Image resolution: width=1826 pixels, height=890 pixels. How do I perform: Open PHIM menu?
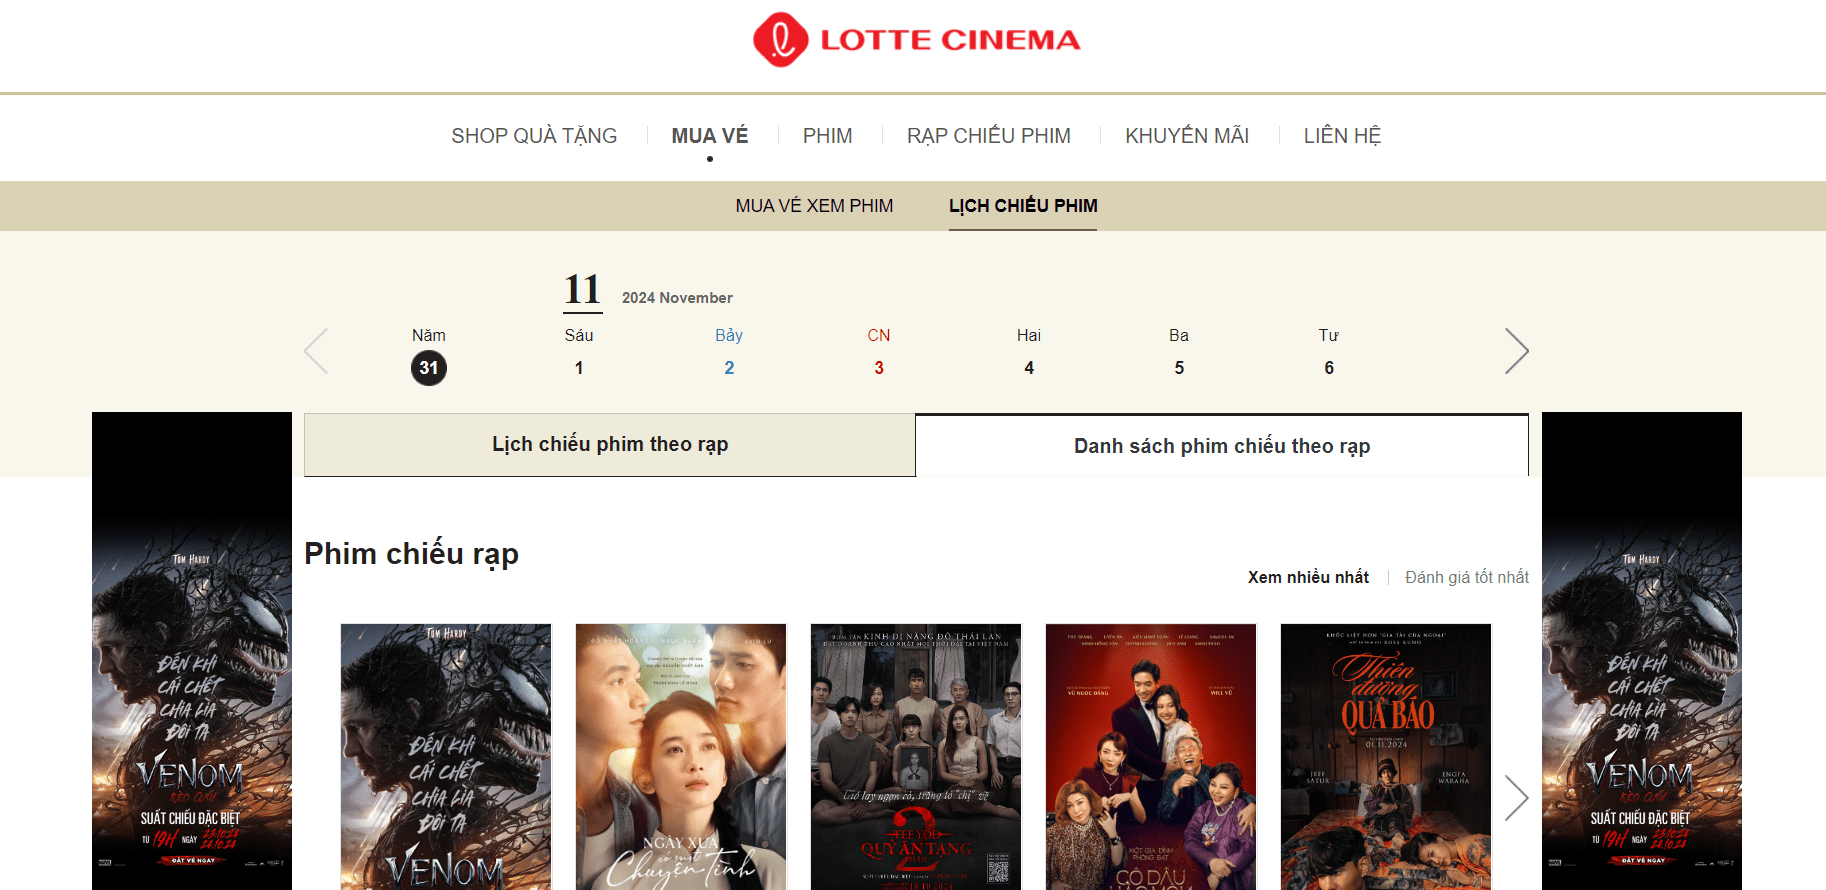(828, 136)
